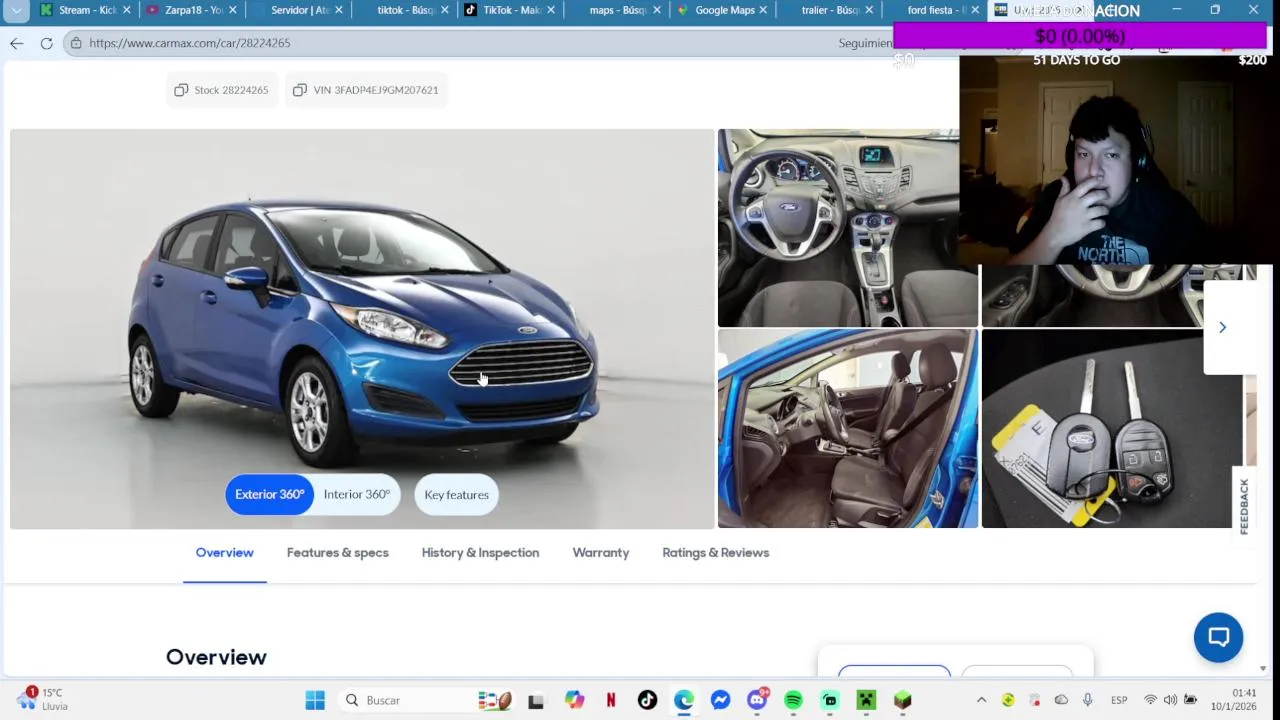Open the vertical FEEDBACK tab

click(1244, 506)
